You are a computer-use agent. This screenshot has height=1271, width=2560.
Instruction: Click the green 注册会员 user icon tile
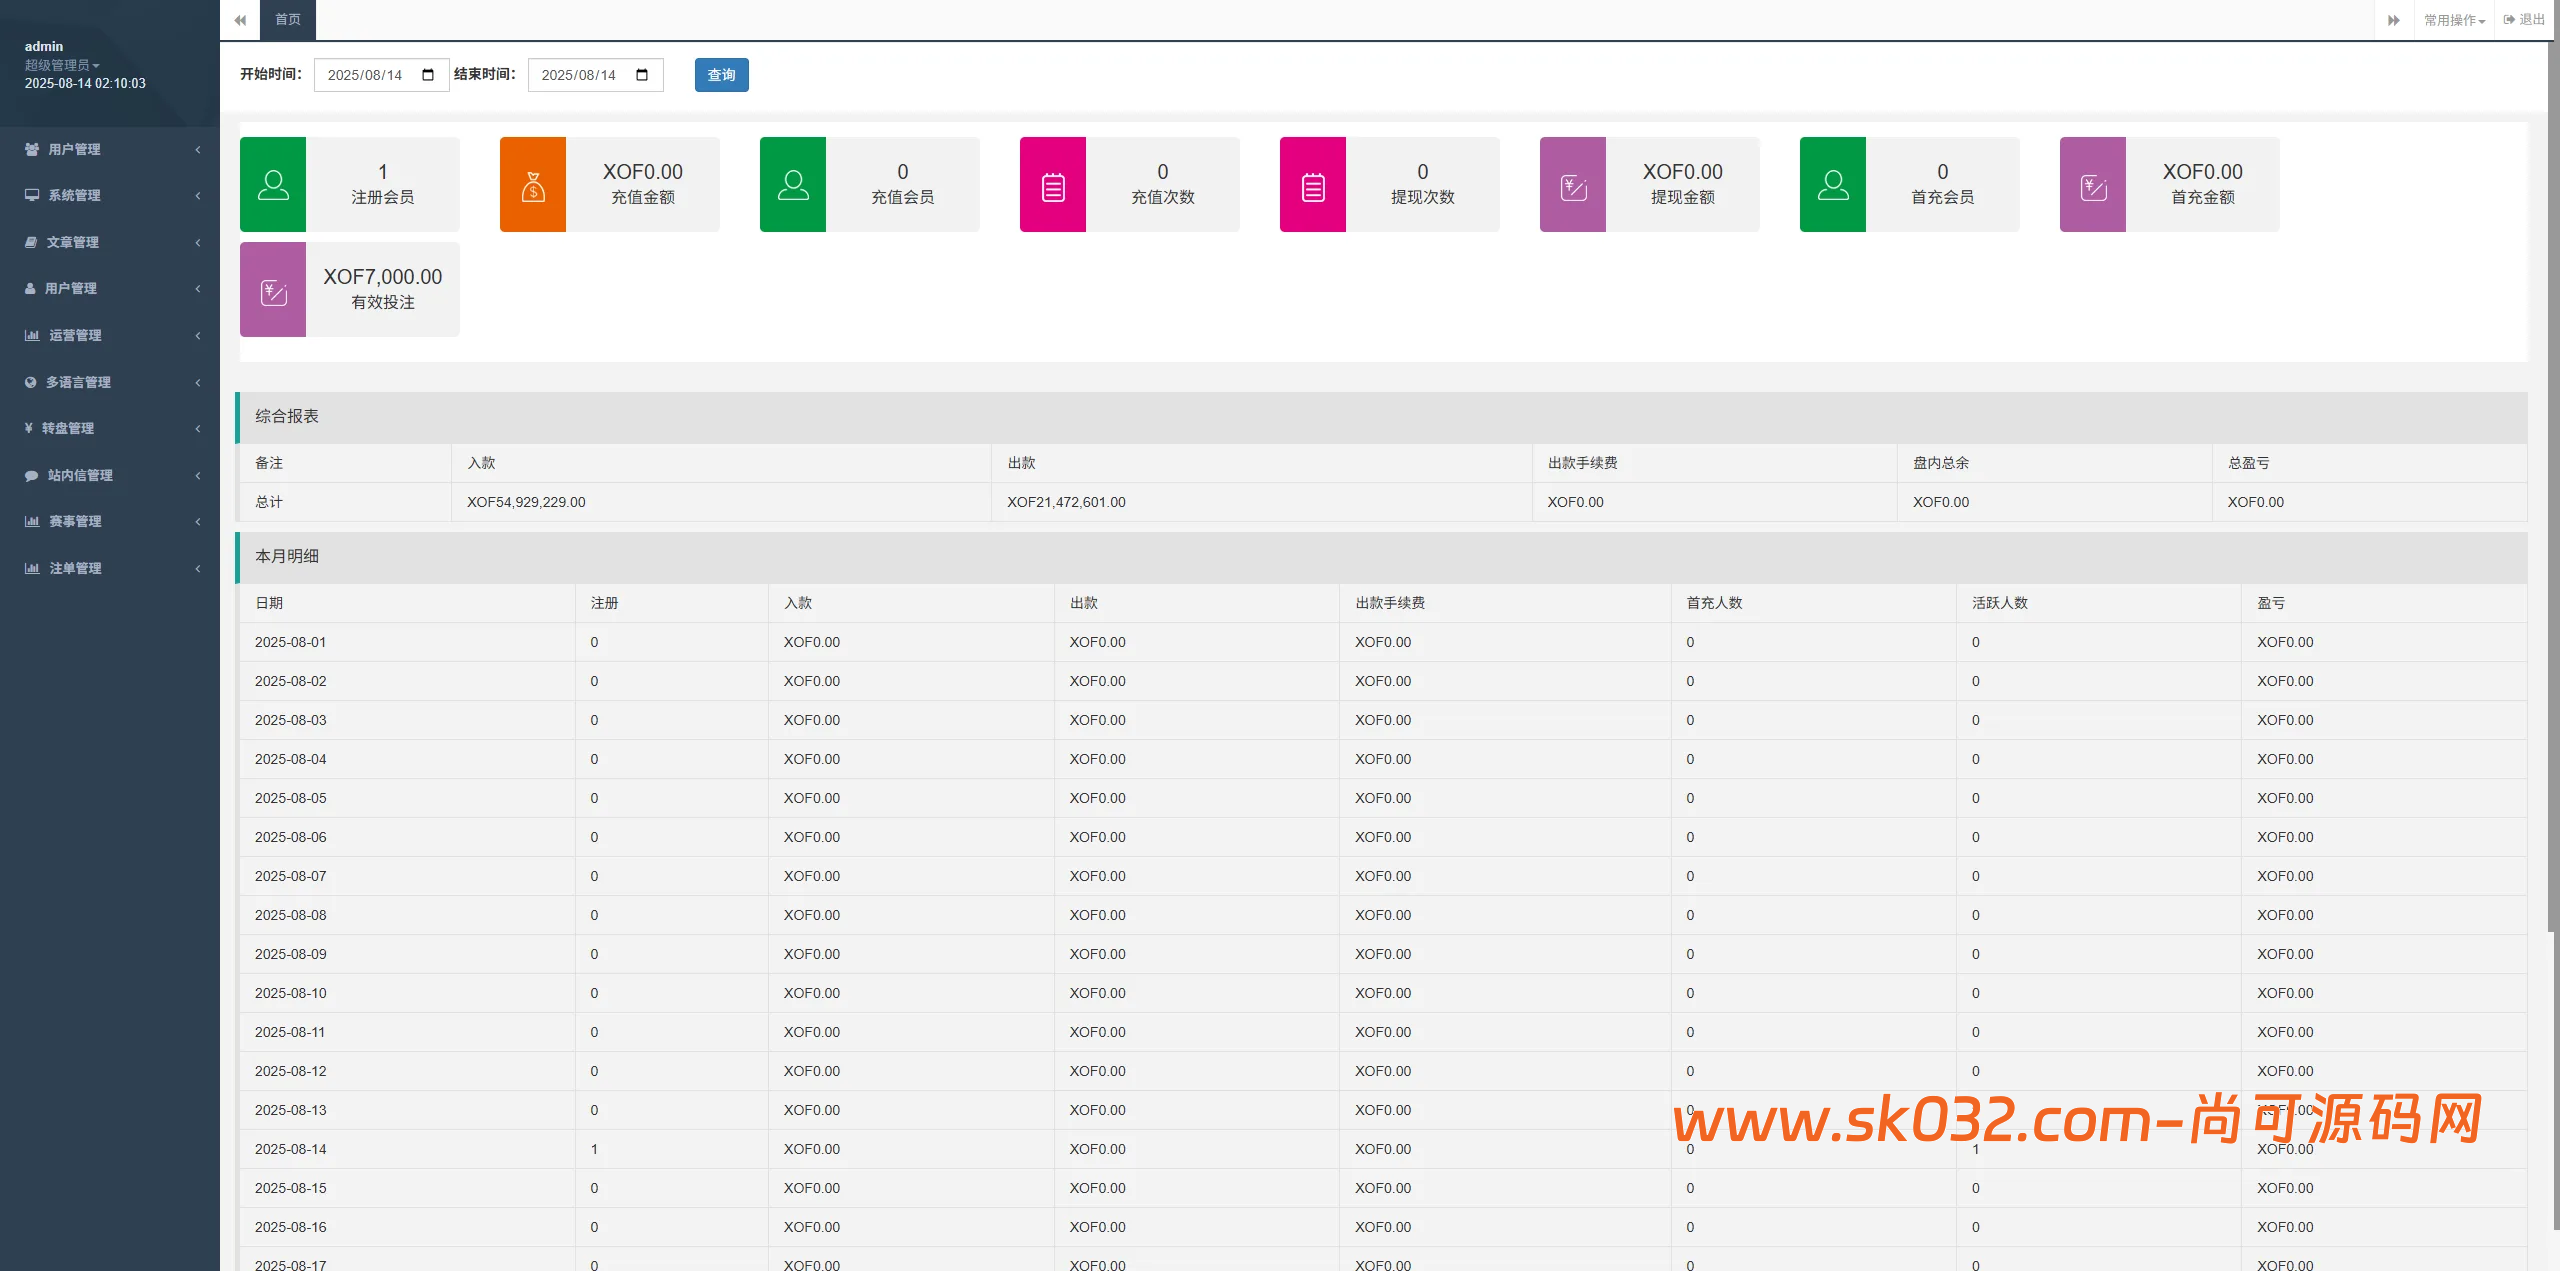(273, 185)
